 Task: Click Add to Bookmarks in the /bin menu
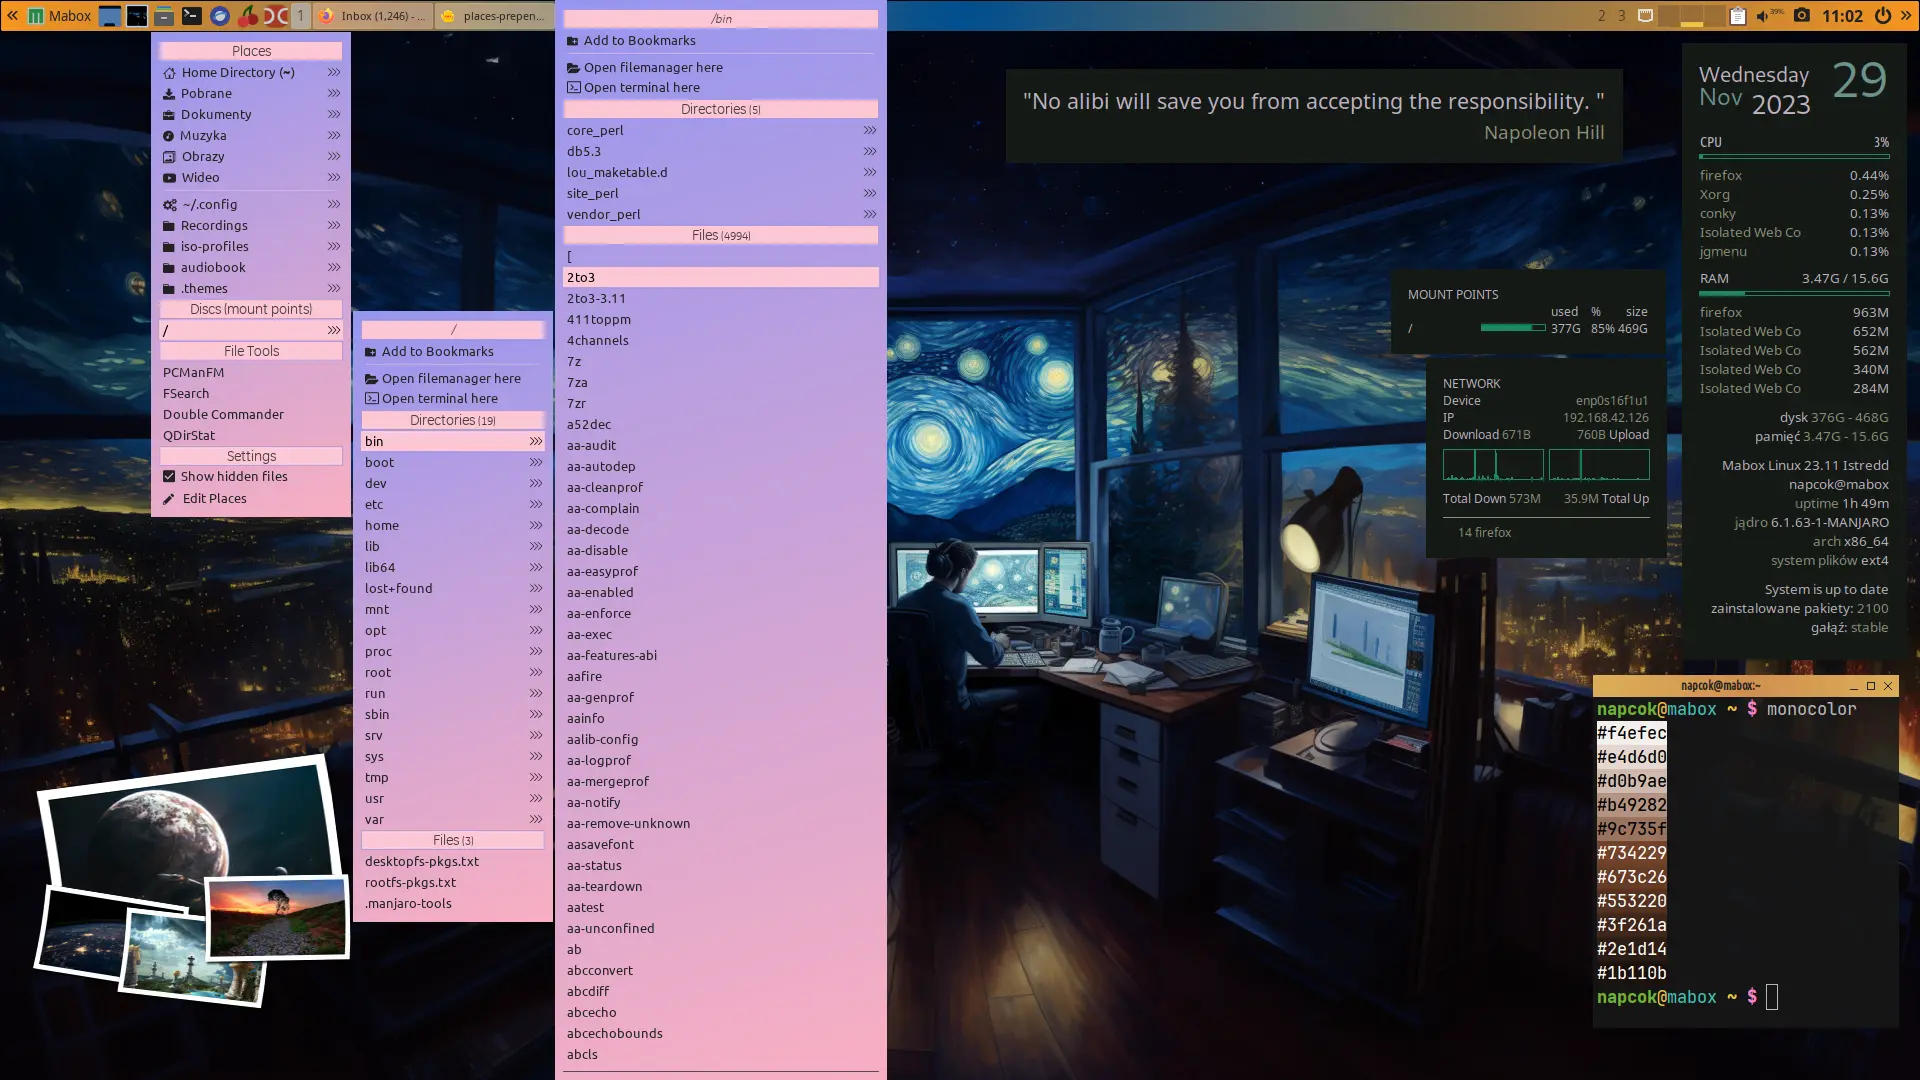[639, 40]
